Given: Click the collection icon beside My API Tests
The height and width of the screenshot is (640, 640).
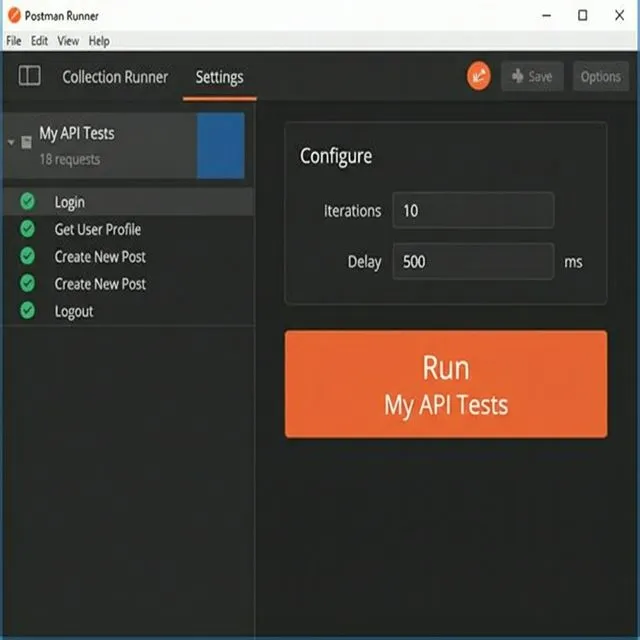Looking at the screenshot, I should tap(26, 143).
